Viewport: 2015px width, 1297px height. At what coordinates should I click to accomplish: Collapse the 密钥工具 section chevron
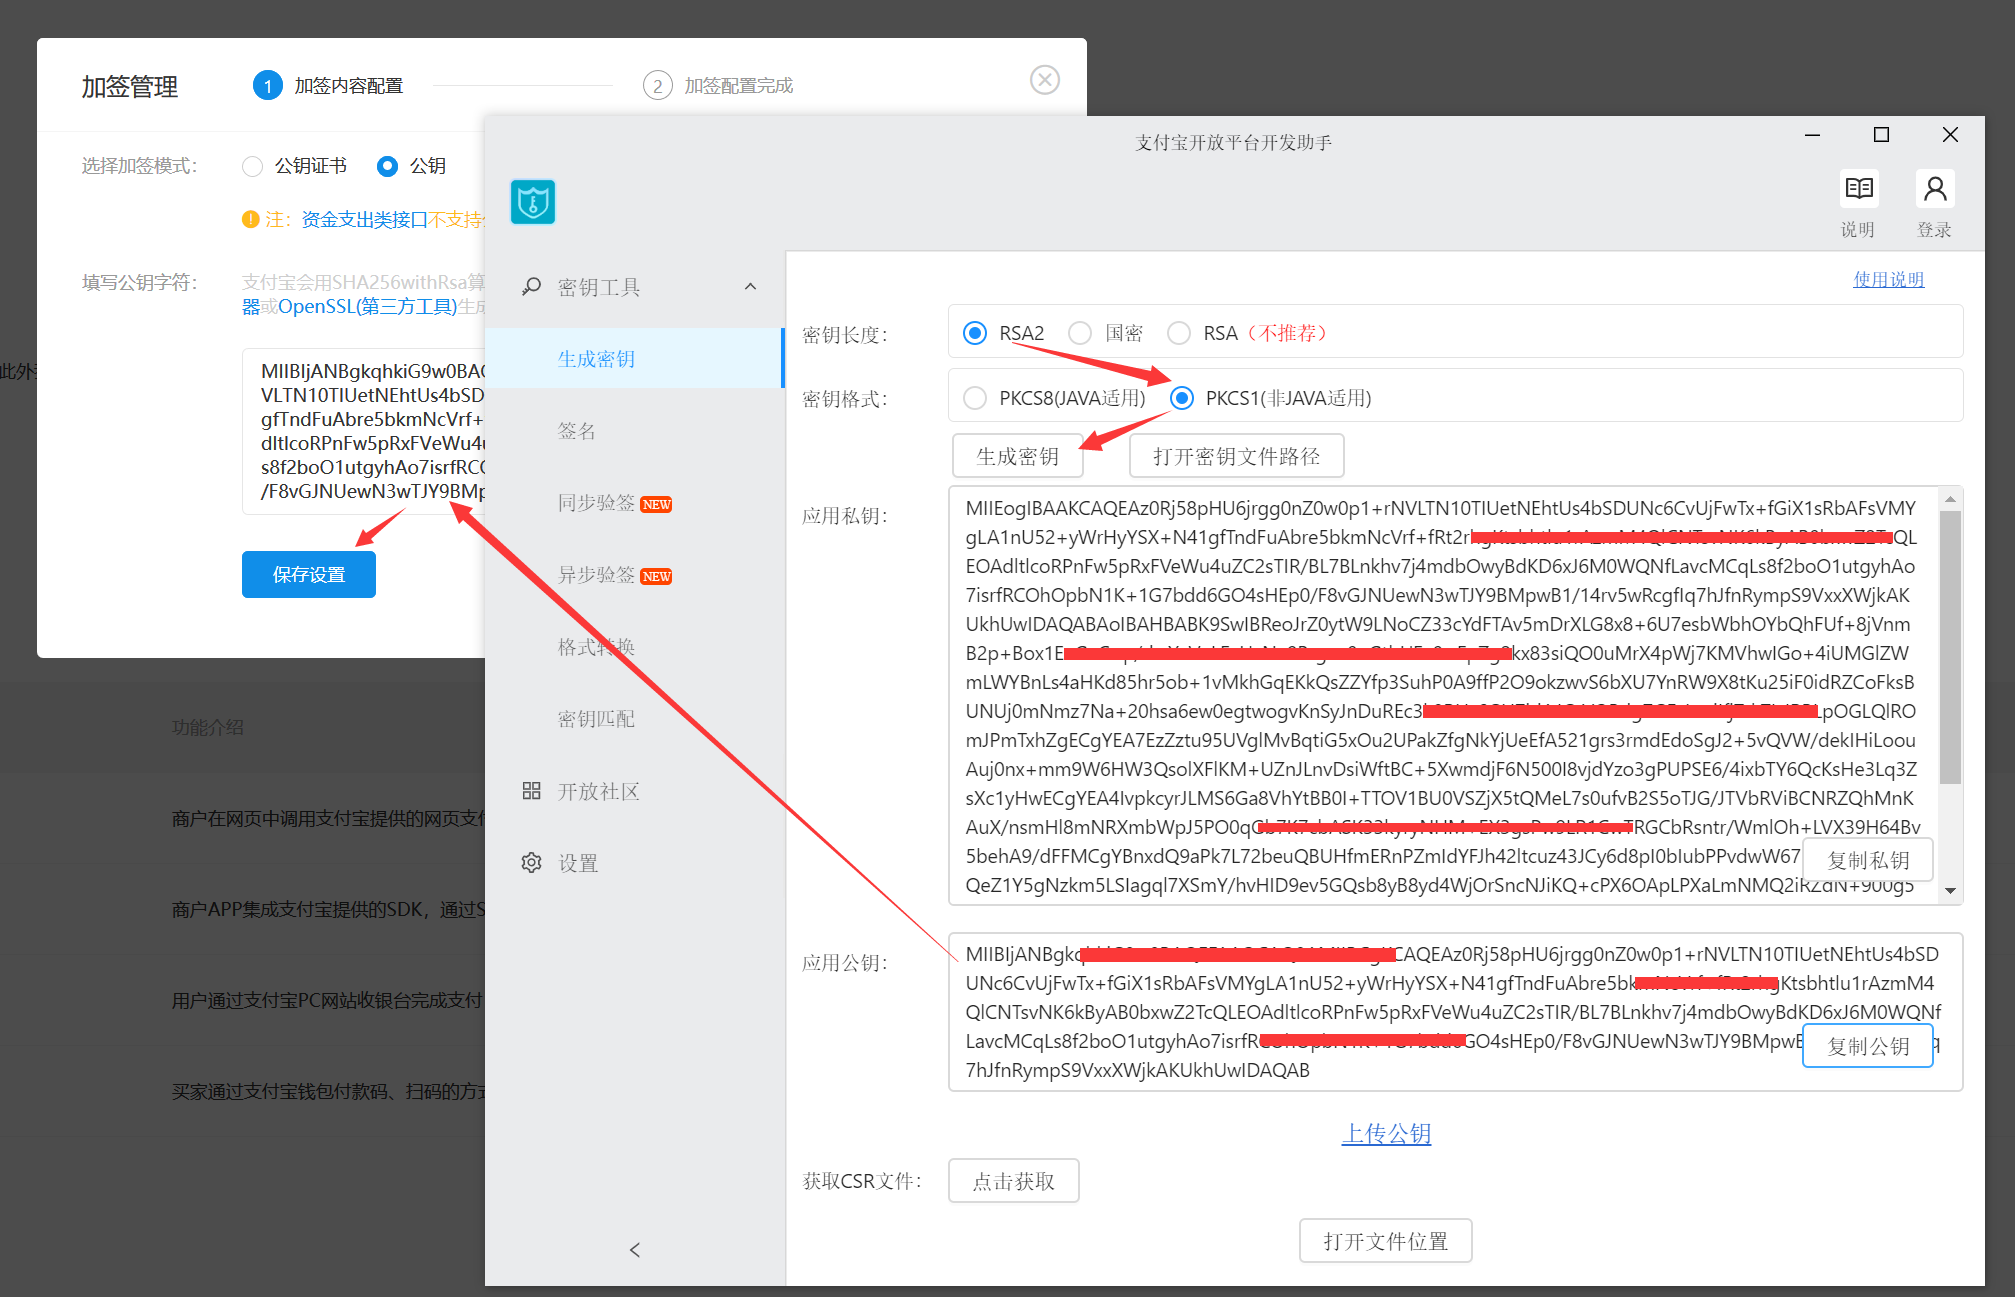click(750, 287)
